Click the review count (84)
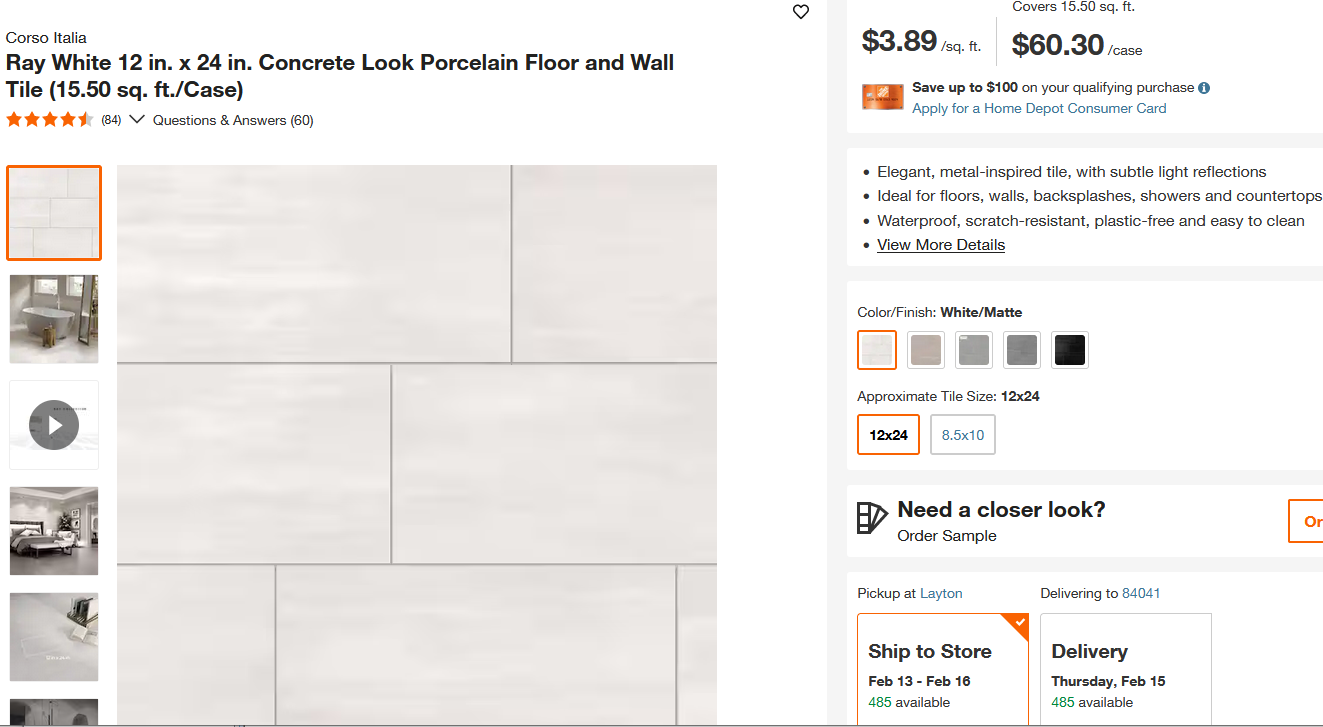Viewport: 1323px width, 727px height. pyautogui.click(x=111, y=120)
